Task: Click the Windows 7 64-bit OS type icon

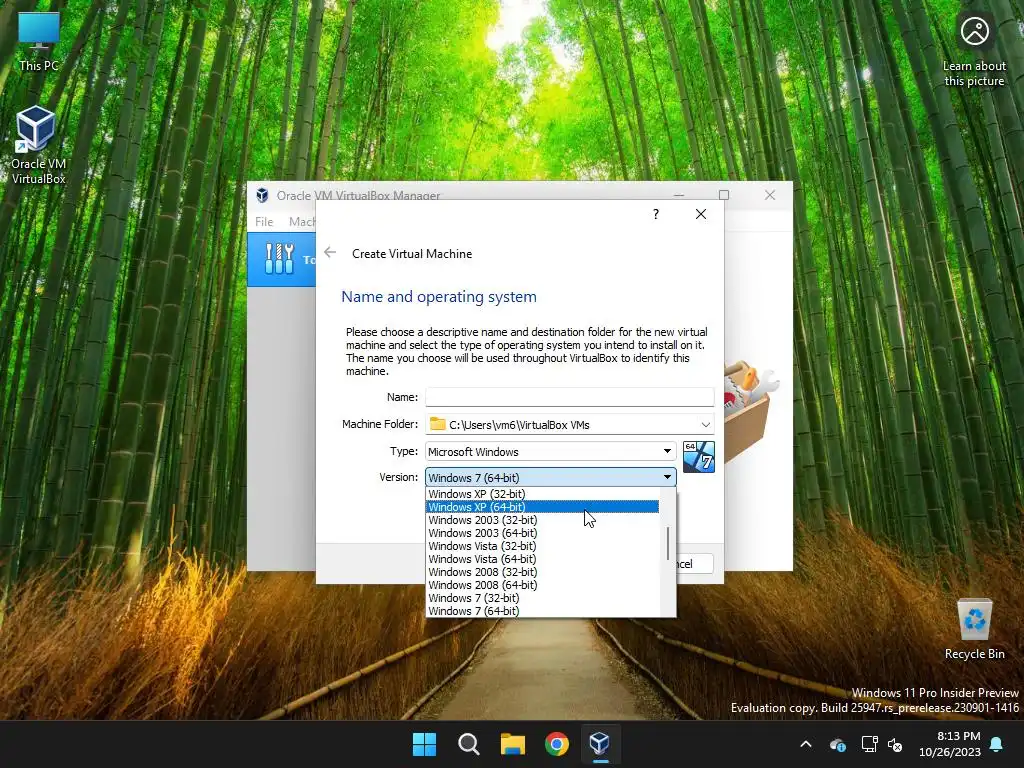Action: click(699, 456)
